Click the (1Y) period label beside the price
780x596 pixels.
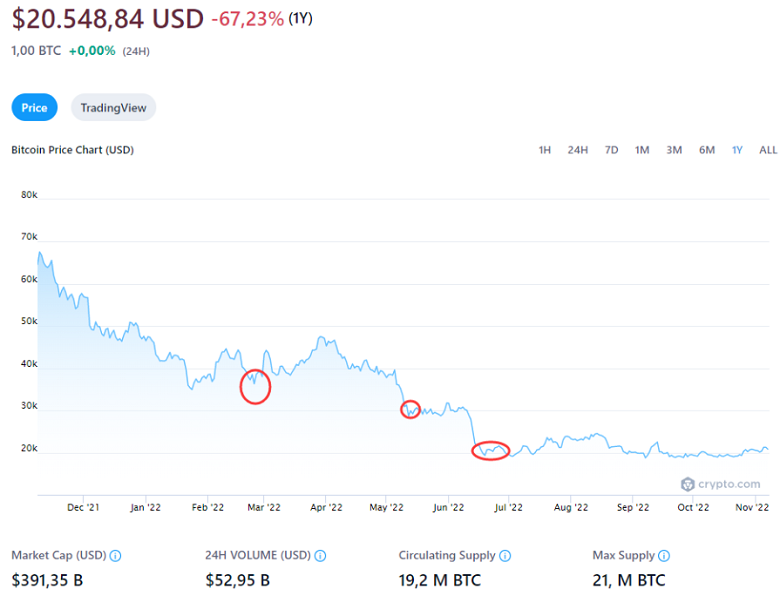[x=300, y=18]
